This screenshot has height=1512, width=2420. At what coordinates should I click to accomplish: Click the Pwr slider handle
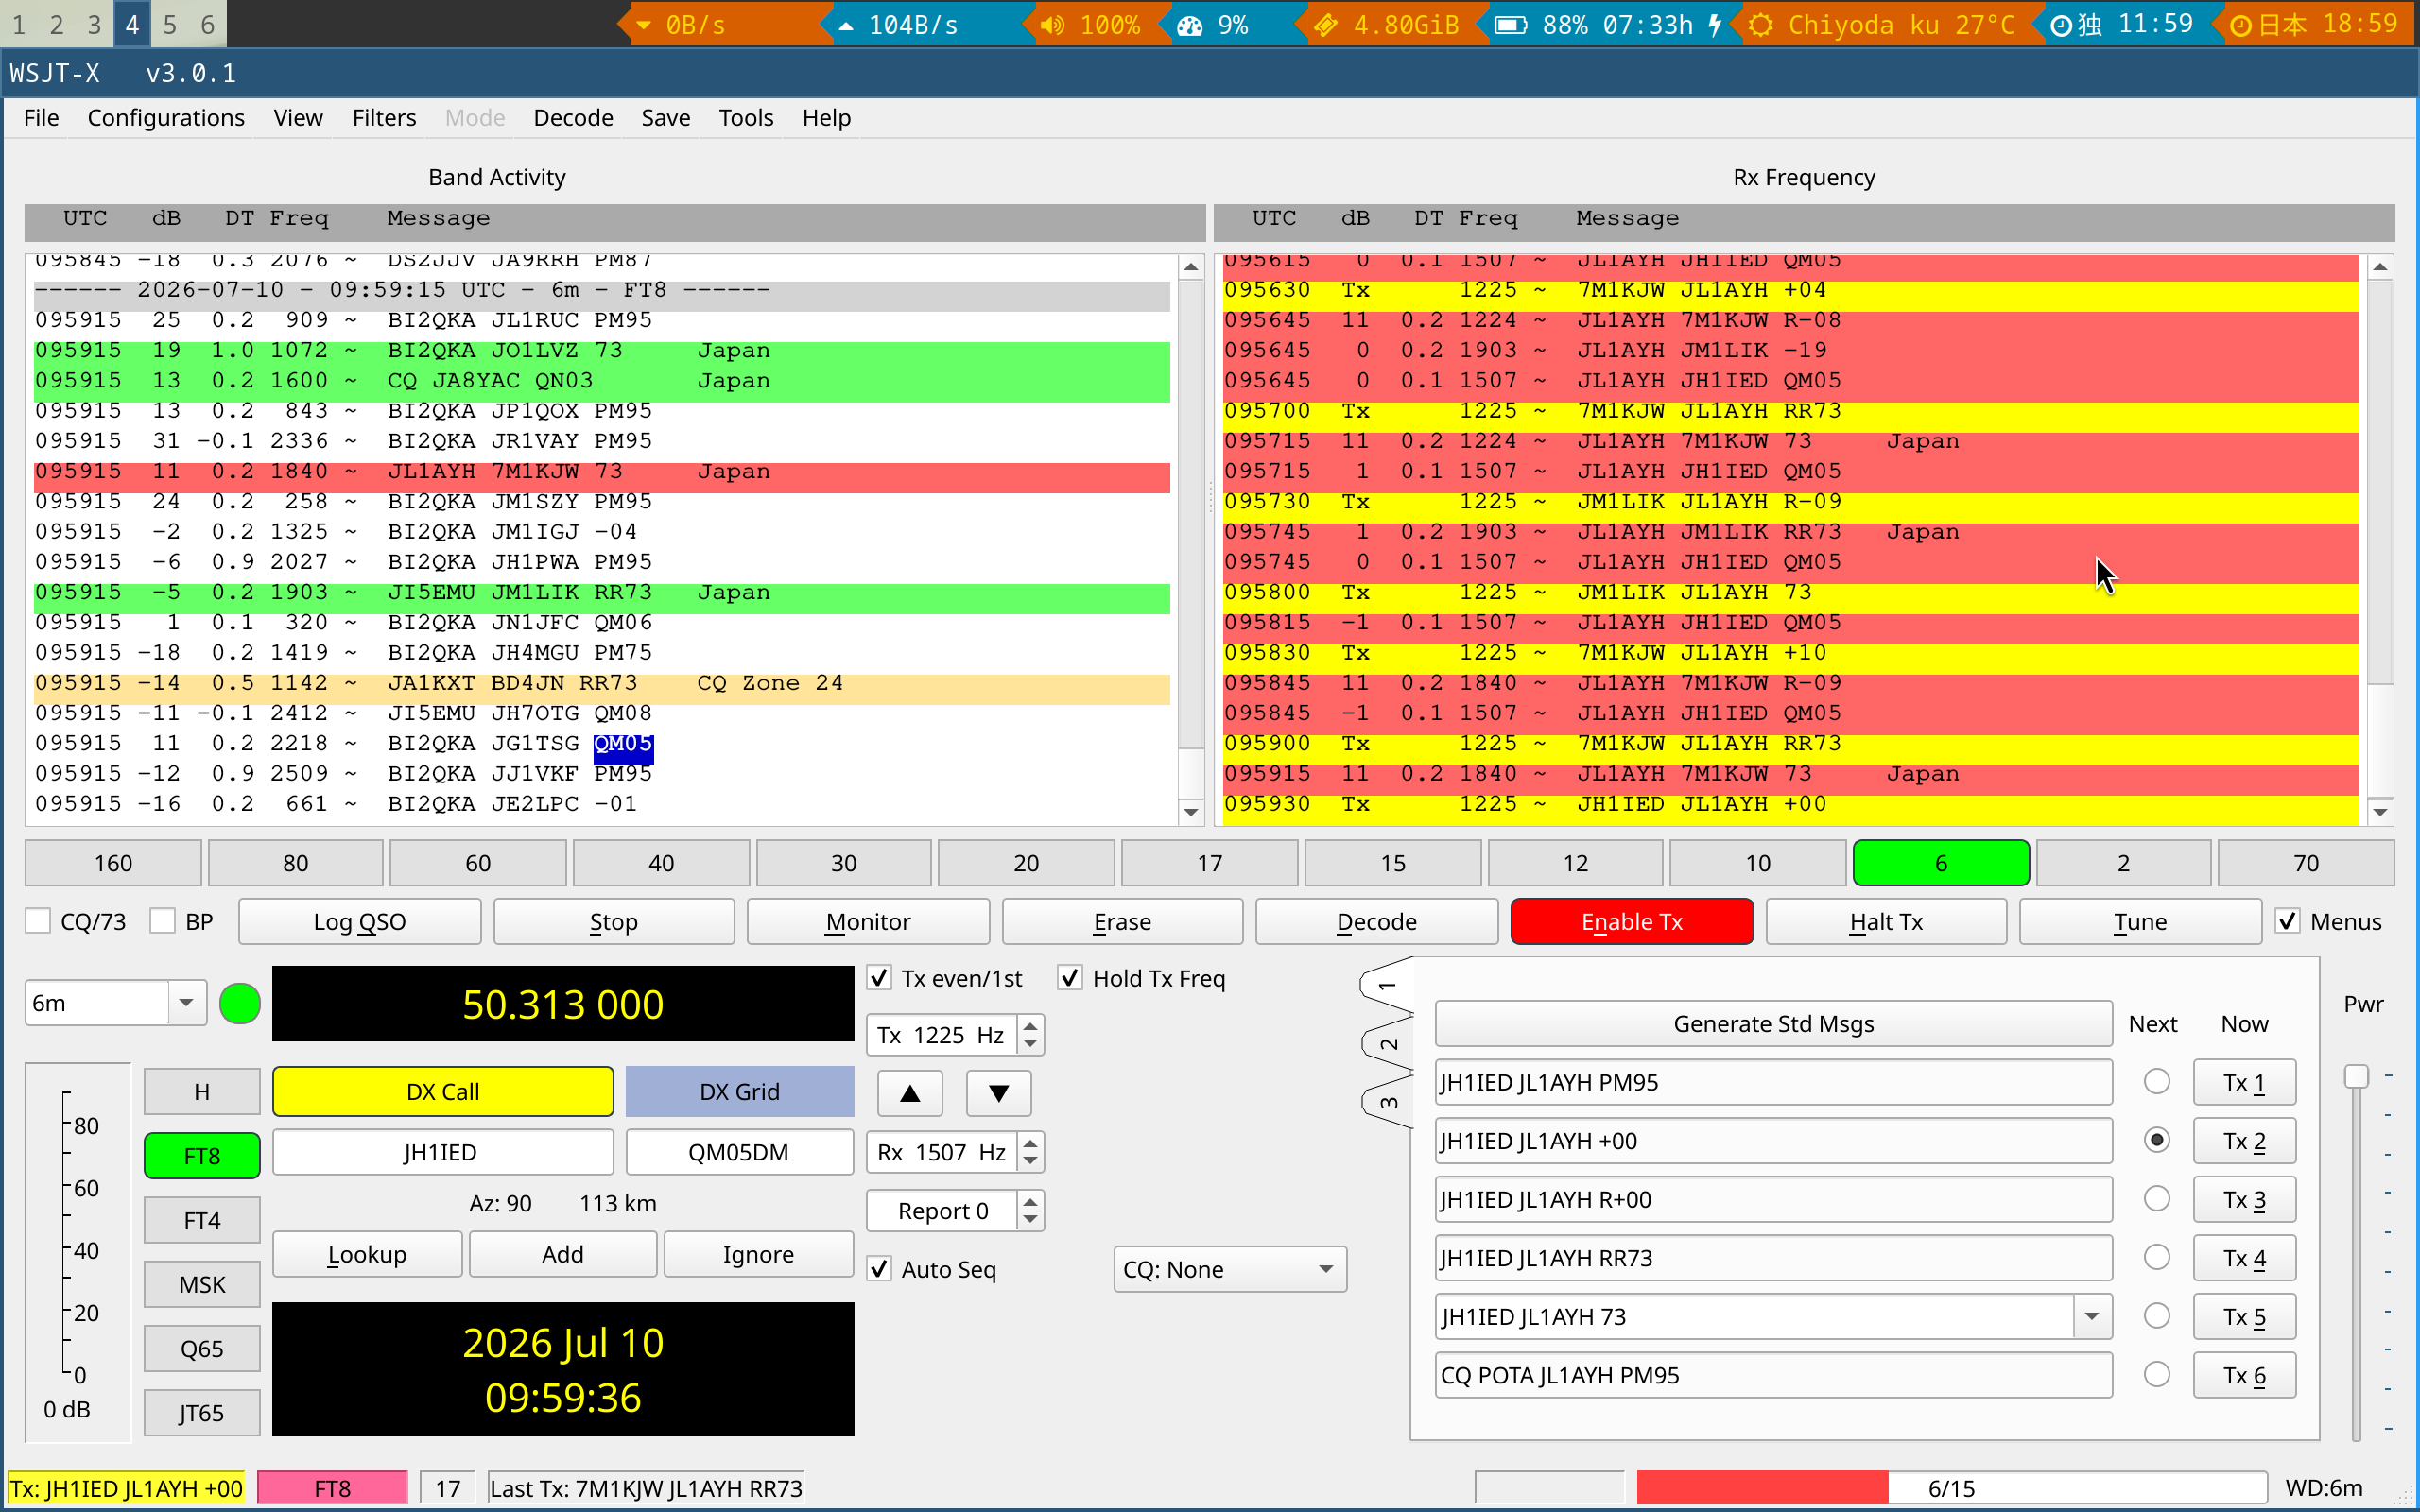point(2357,1076)
